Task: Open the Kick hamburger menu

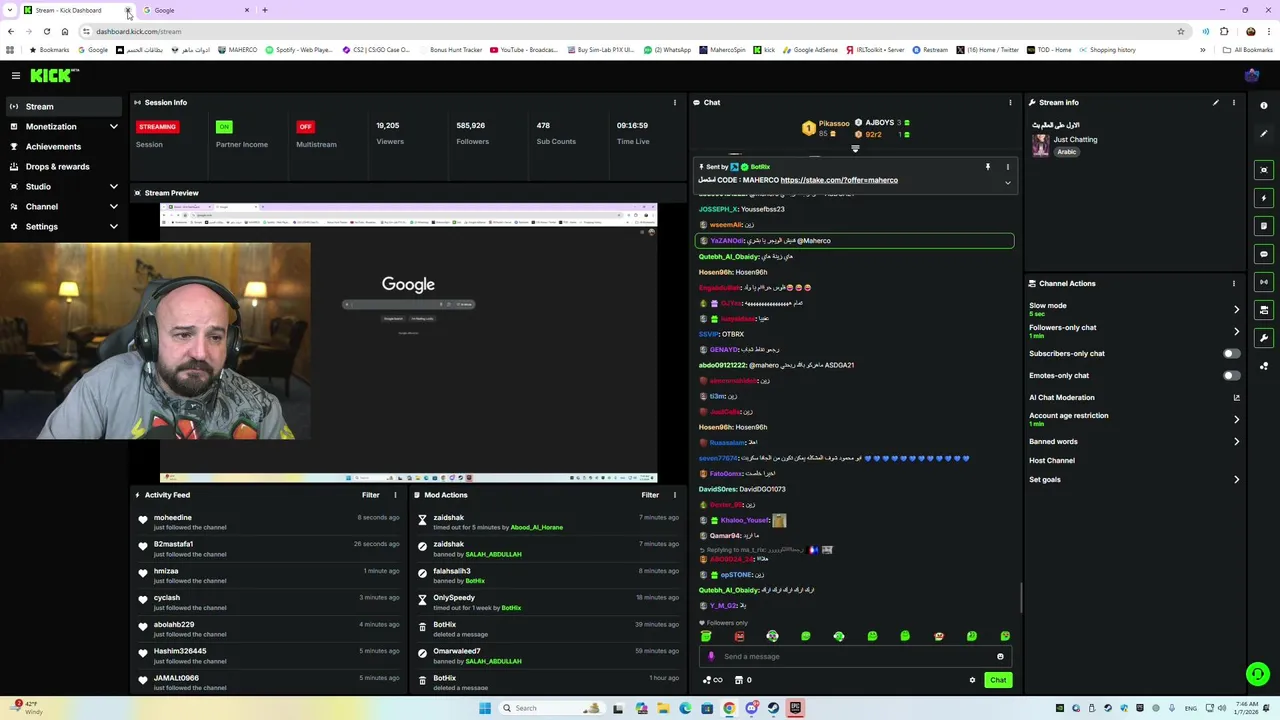Action: tap(16, 75)
